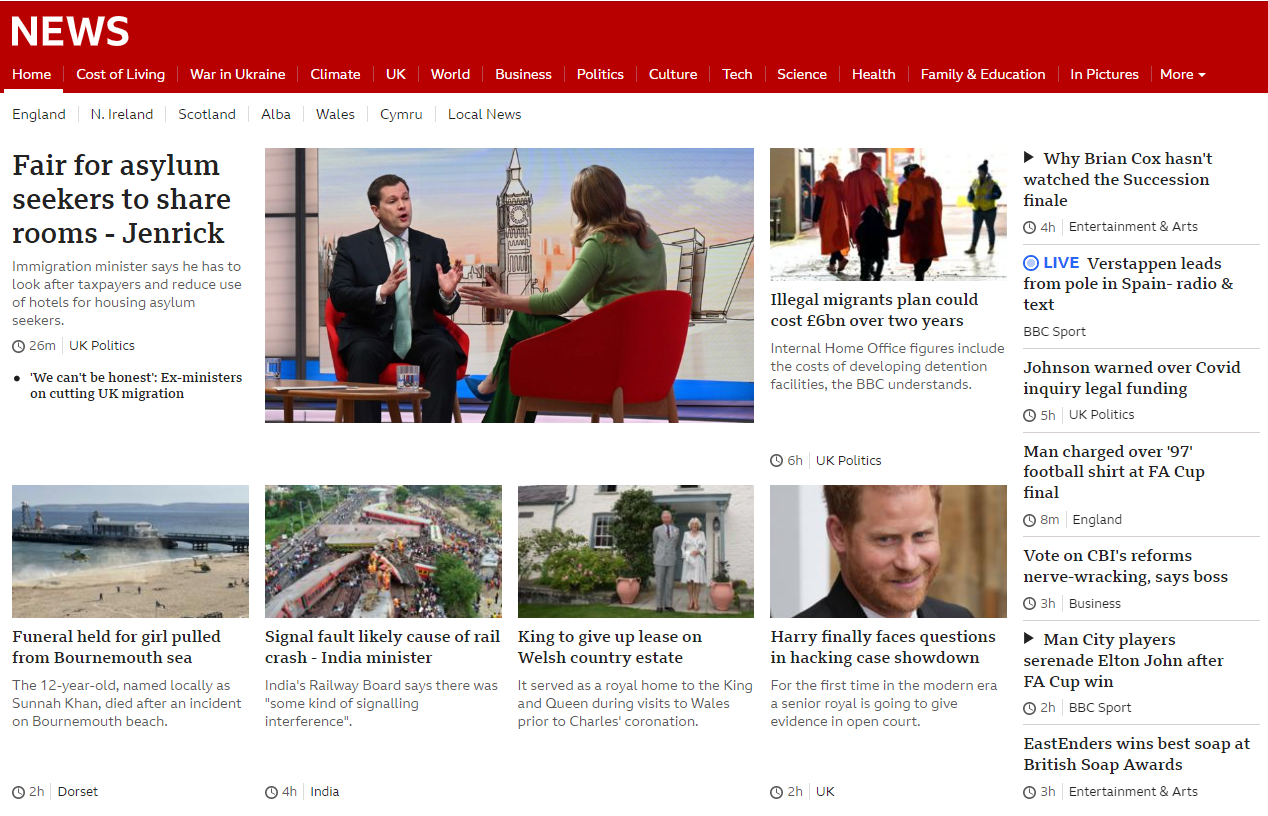This screenshot has height=816, width=1268.
Task: Click play icon beside Man City players story
Action: coord(1029,639)
